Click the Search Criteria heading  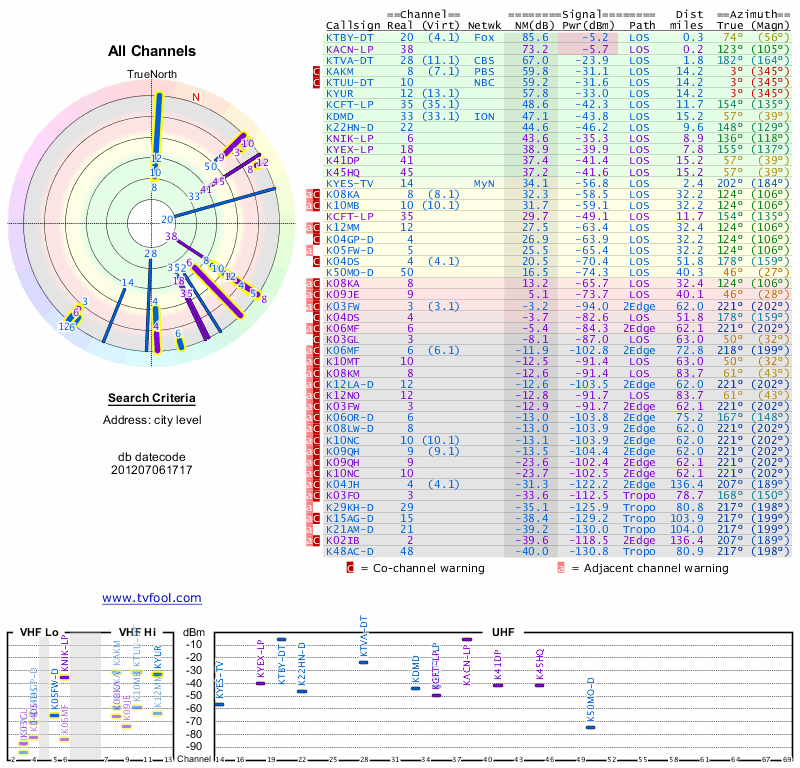(x=152, y=398)
